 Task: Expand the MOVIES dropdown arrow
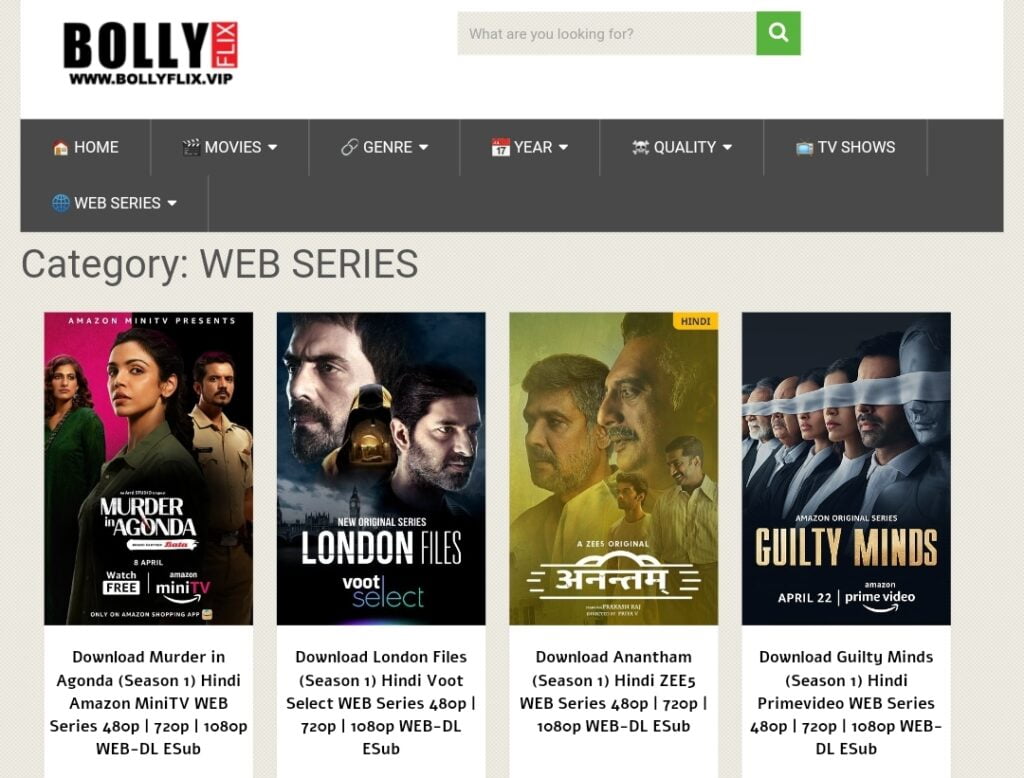pos(273,148)
